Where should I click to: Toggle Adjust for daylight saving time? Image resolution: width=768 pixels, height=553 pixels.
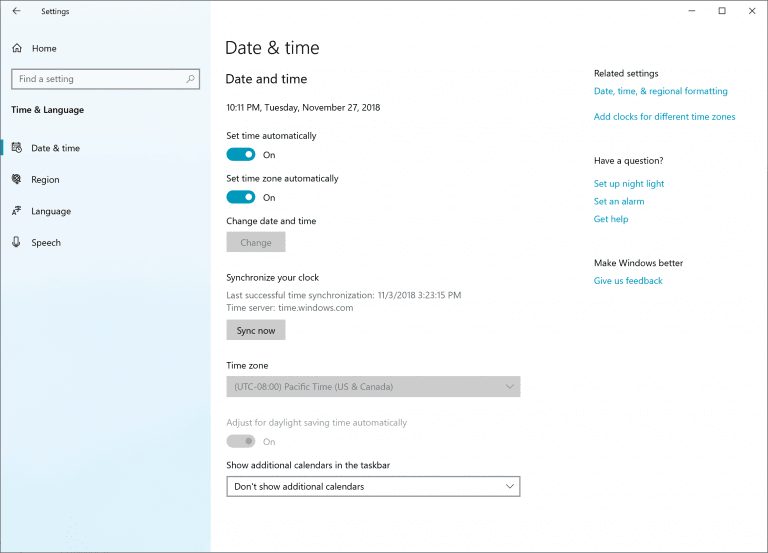click(241, 441)
